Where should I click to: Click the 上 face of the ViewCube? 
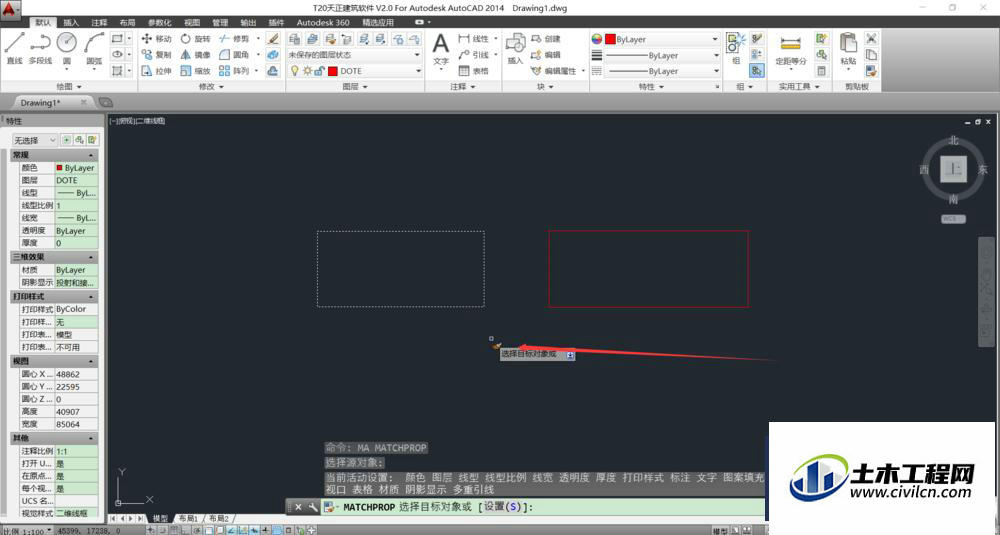(953, 170)
